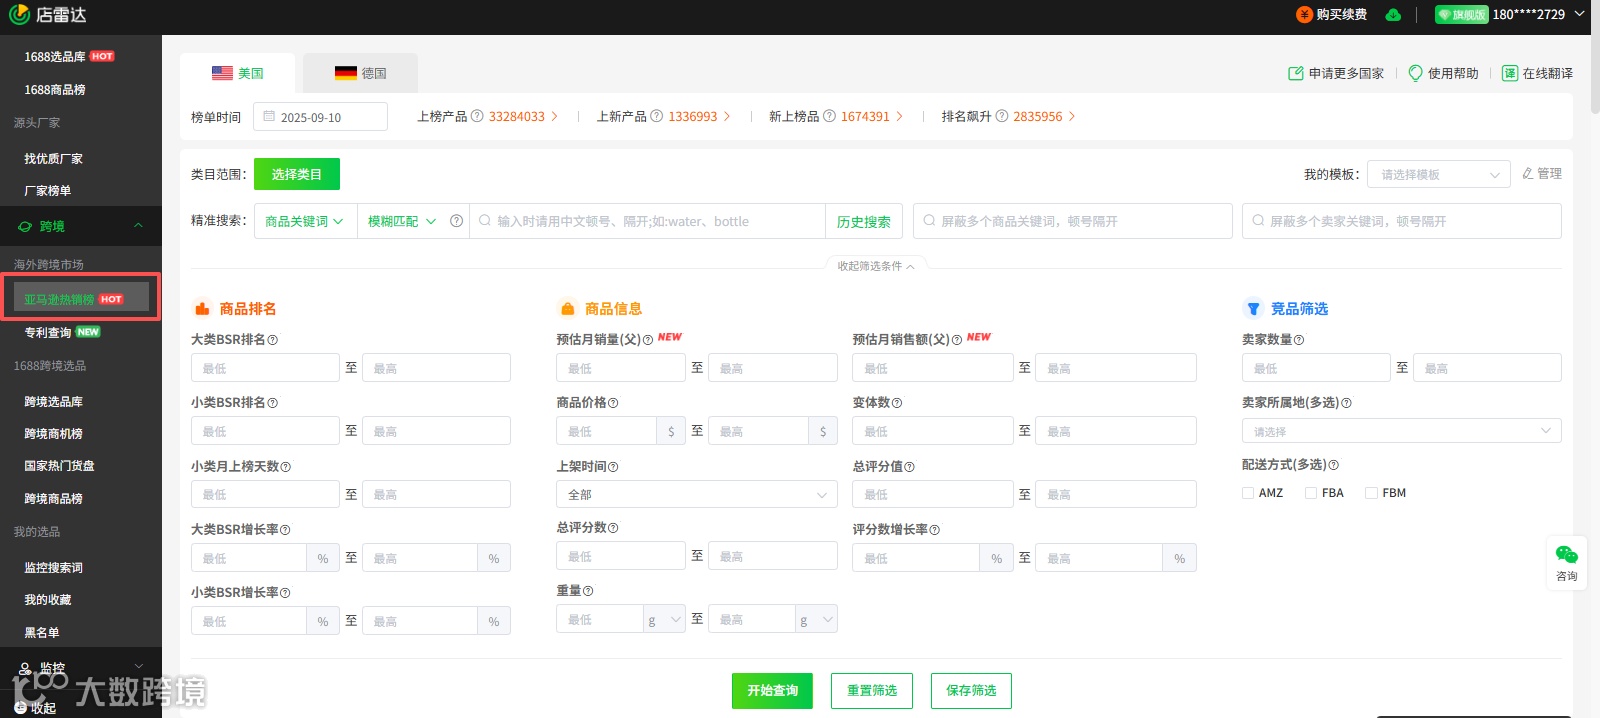Image resolution: width=1600 pixels, height=718 pixels.
Task: Click help icon next to 上新产品
Action: click(x=657, y=116)
